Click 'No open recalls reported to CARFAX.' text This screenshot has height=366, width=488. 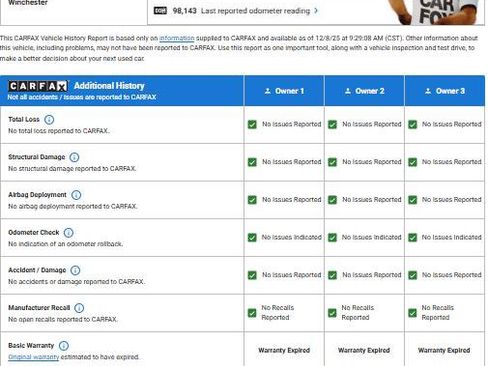(x=63, y=319)
